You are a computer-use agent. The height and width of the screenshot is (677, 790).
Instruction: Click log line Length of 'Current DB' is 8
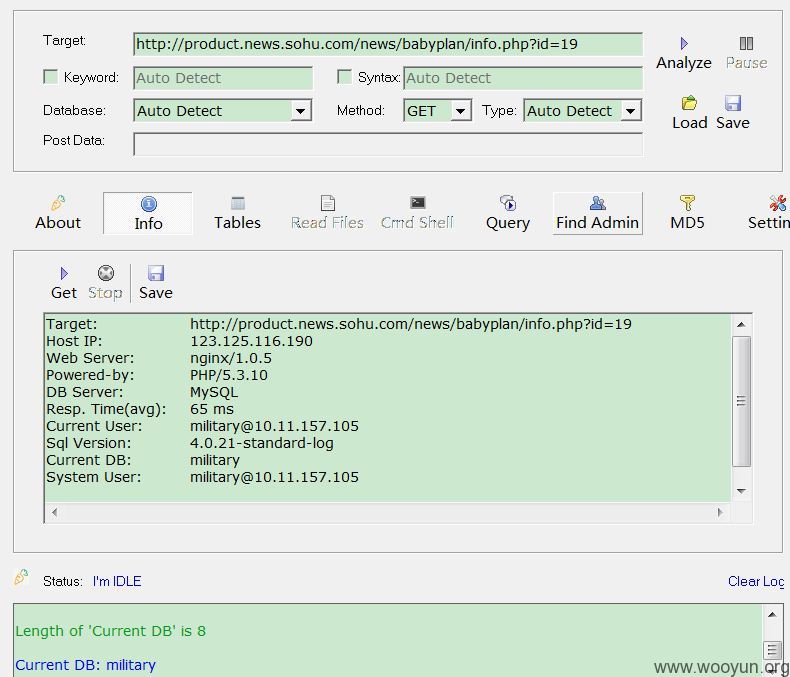click(110, 631)
